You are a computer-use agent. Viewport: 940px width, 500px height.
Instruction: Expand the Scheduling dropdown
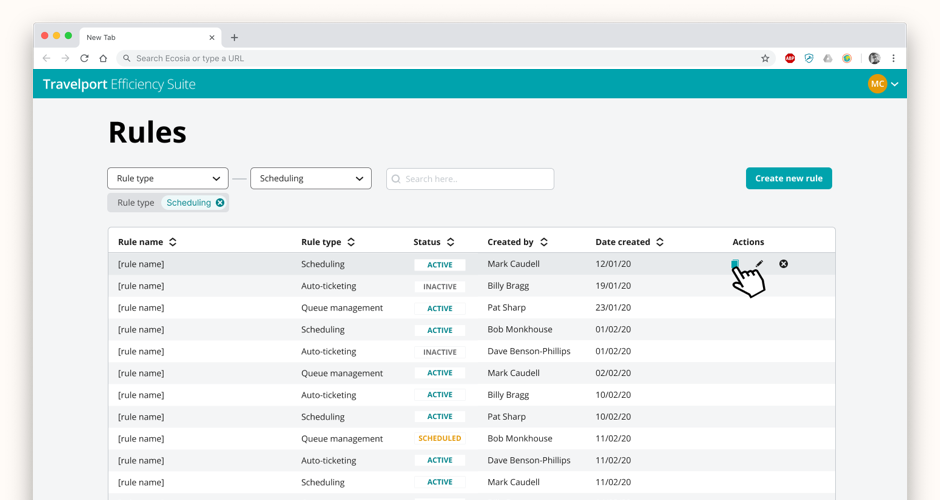point(311,179)
